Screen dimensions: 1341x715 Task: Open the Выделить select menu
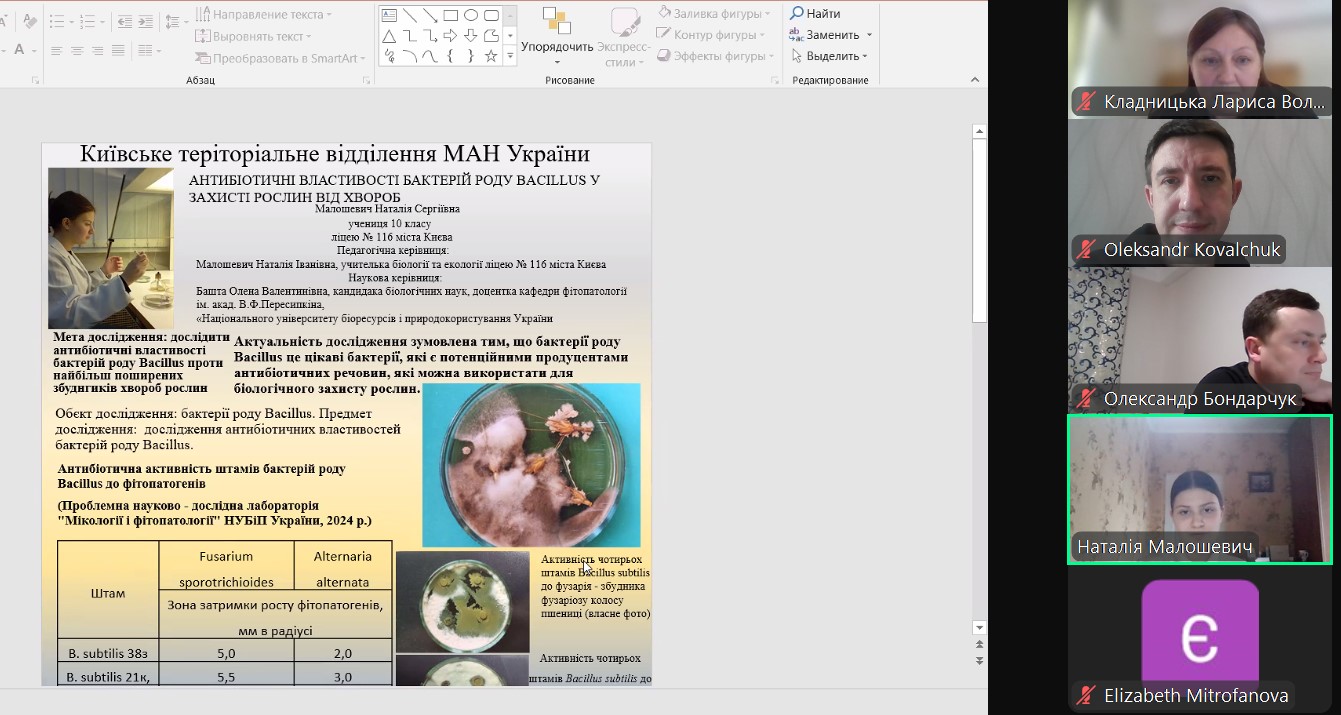pyautogui.click(x=829, y=56)
